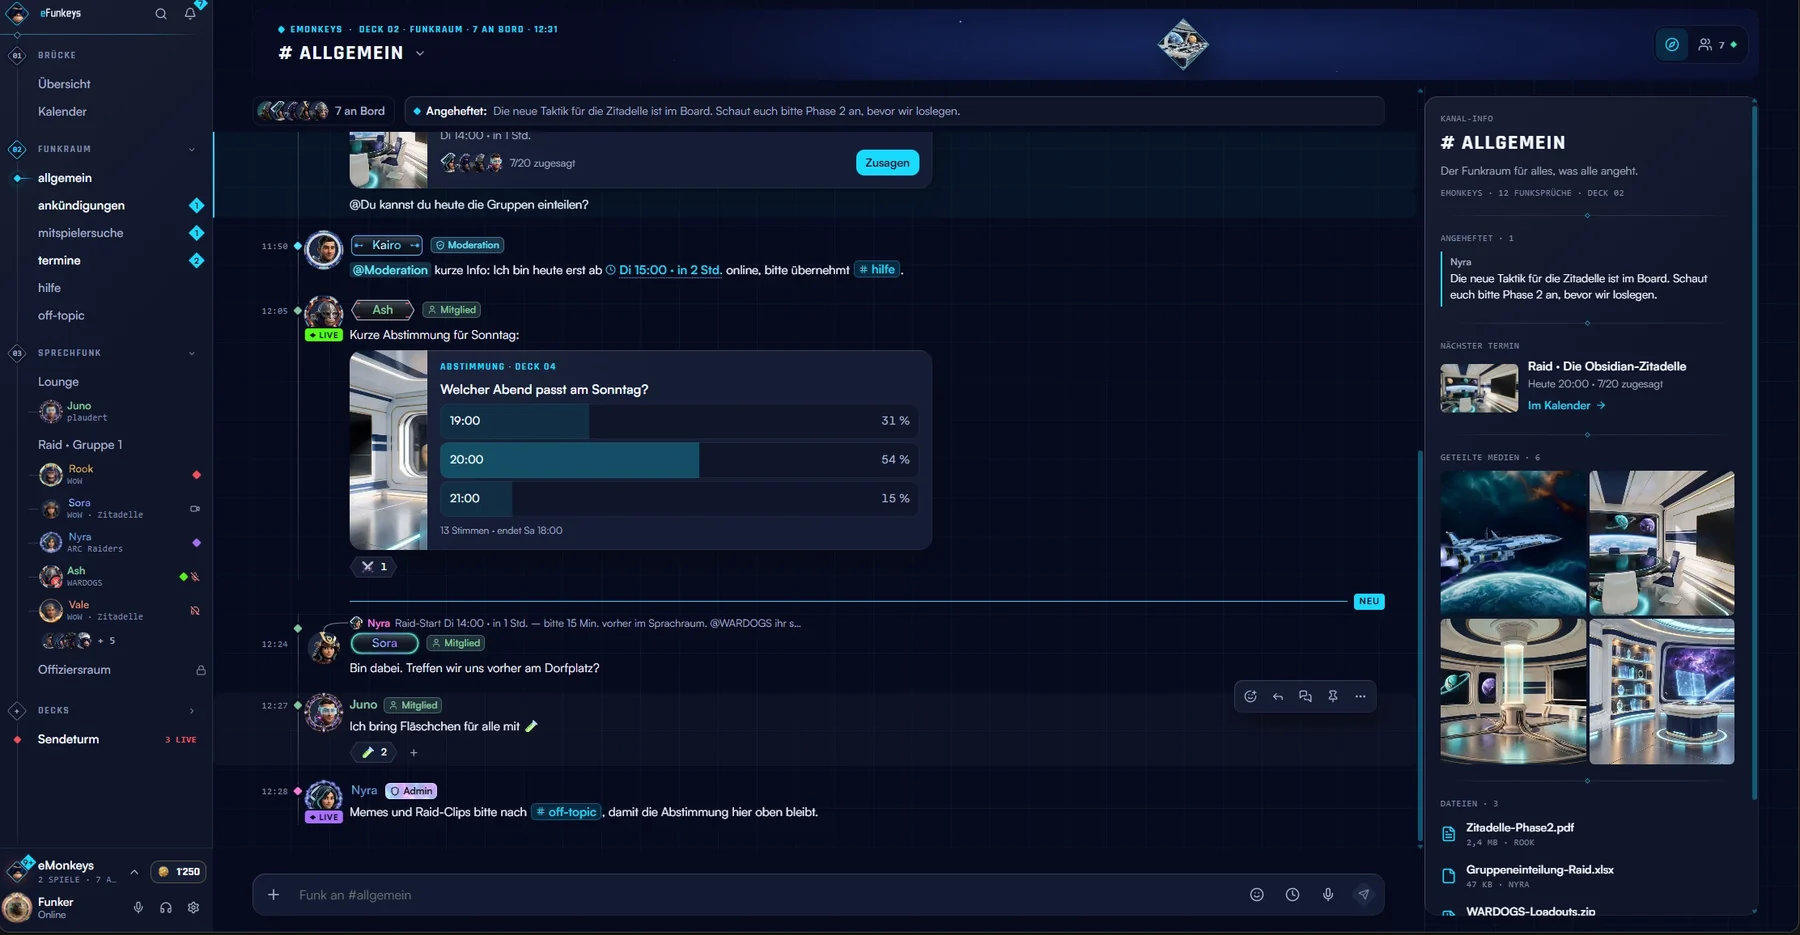Pin the message using the pin icon

1333,697
